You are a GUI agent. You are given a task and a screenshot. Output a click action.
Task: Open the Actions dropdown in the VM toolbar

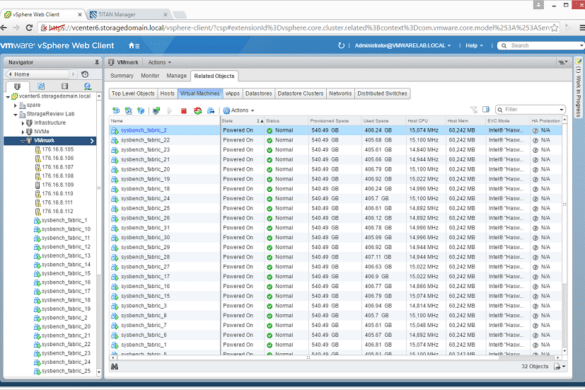239,110
